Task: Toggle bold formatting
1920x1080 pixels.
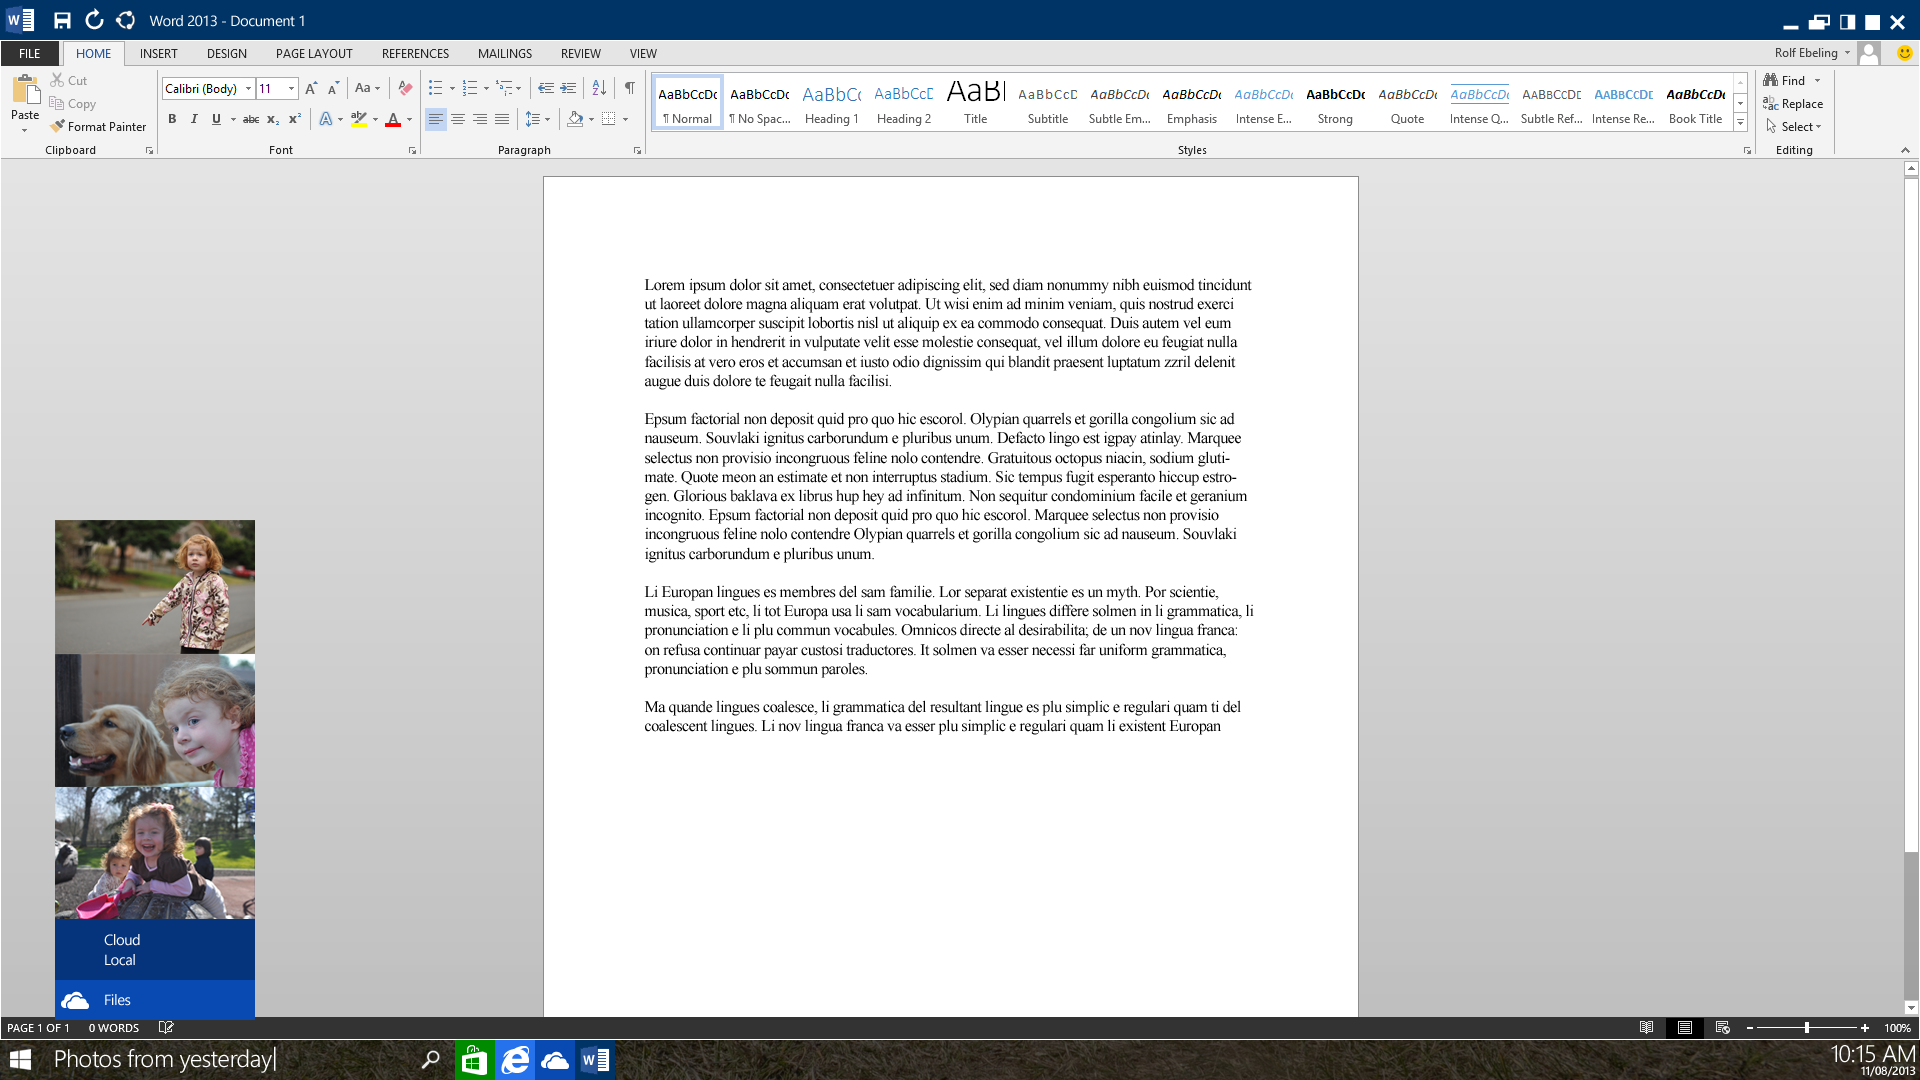Action: [172, 119]
